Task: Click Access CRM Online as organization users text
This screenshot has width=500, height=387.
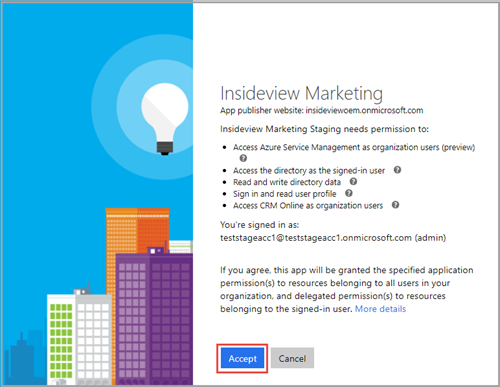Action: click(308, 206)
